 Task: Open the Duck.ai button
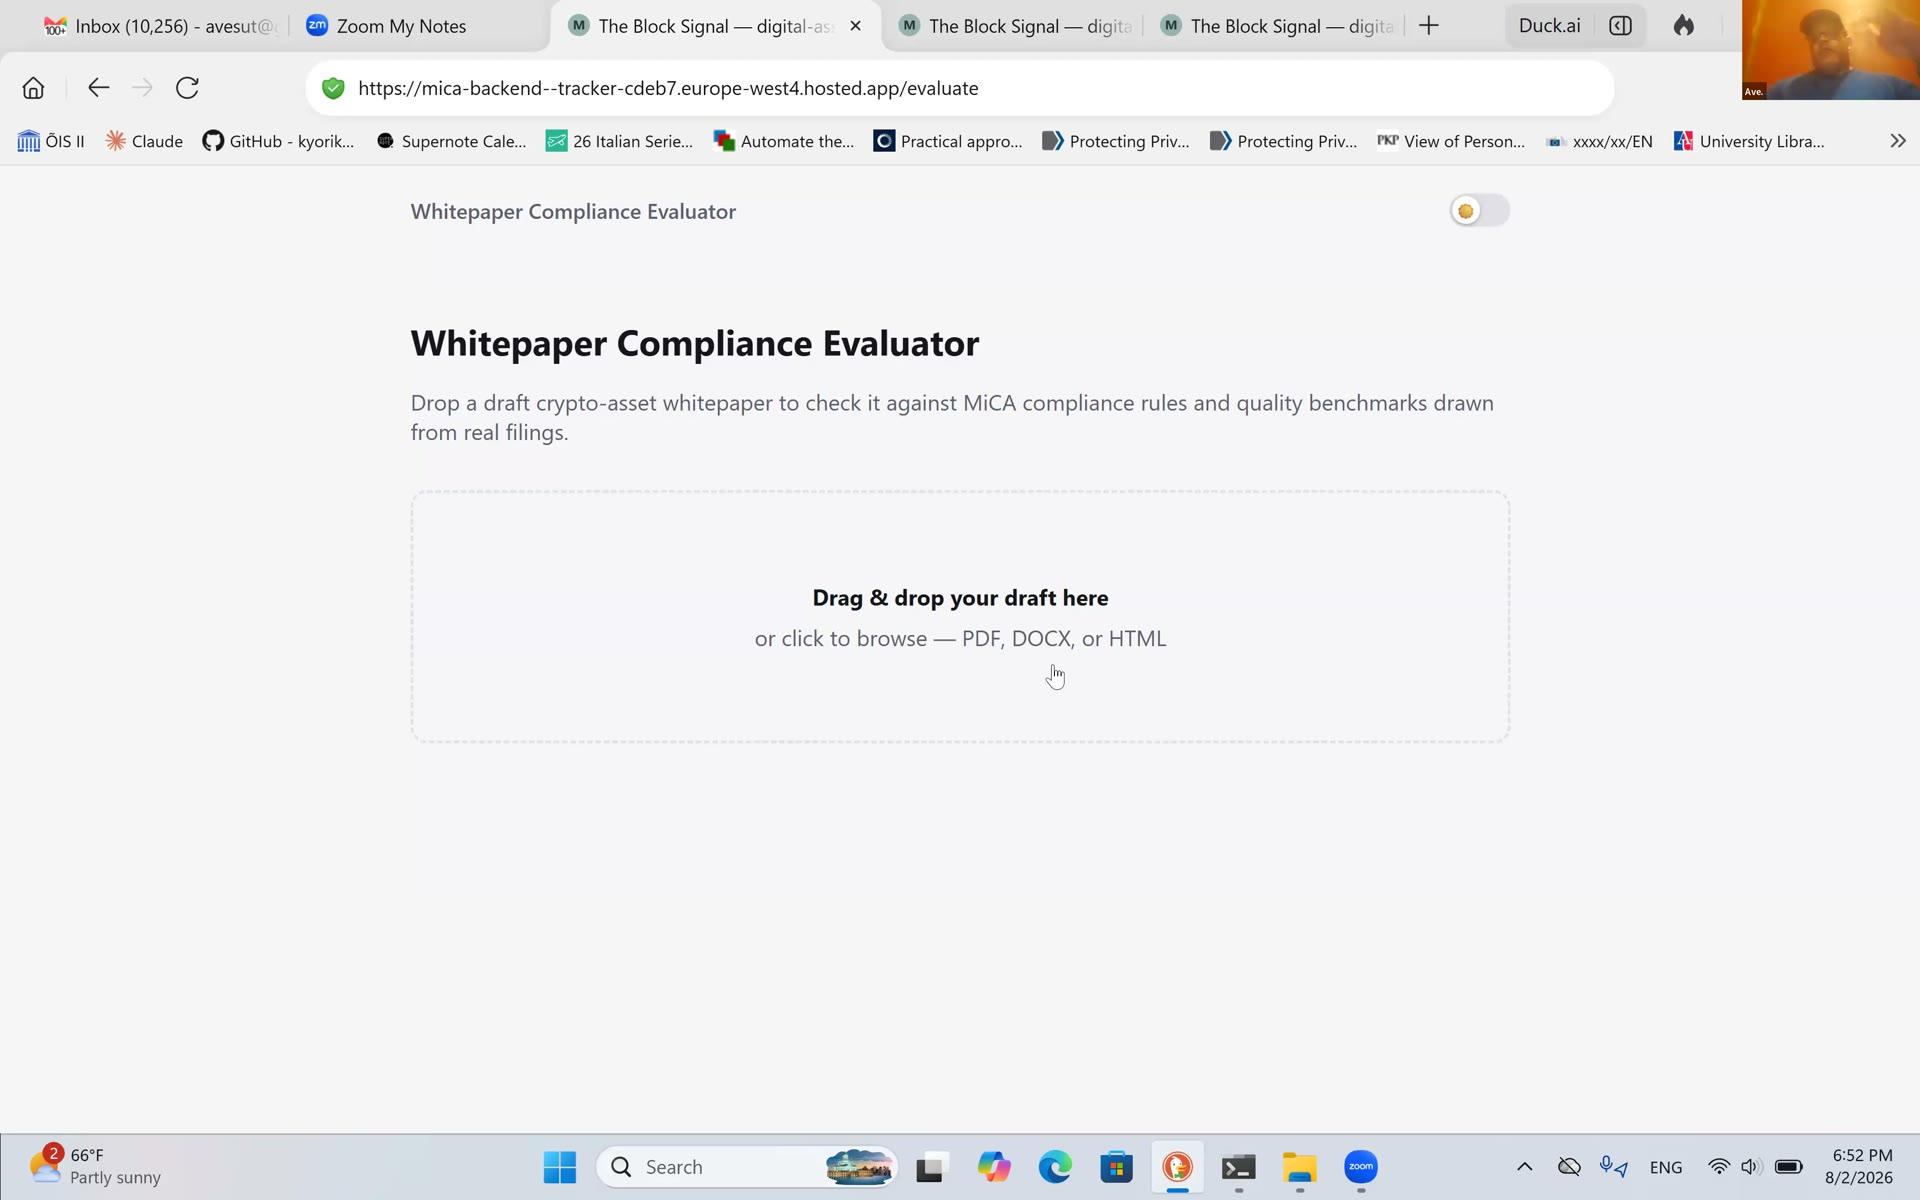click(1549, 26)
